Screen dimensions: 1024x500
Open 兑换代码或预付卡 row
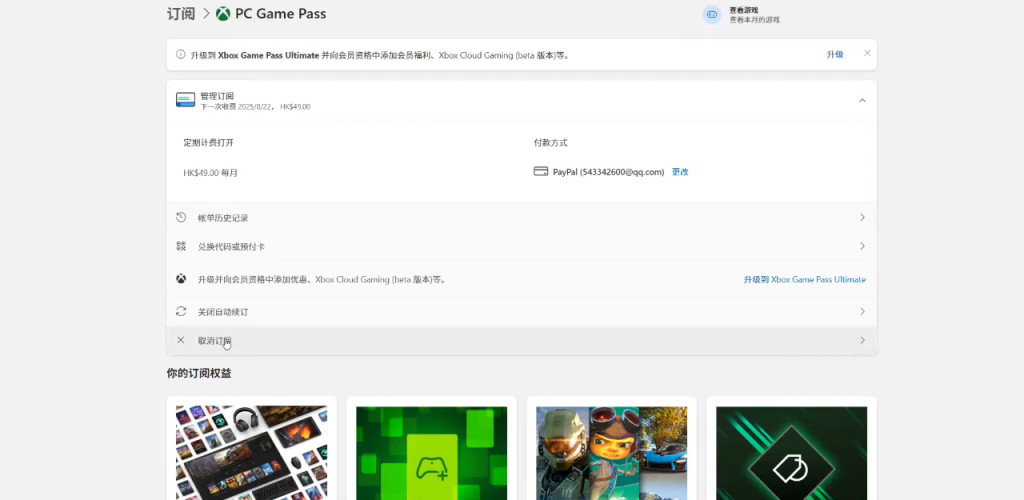tap(521, 246)
